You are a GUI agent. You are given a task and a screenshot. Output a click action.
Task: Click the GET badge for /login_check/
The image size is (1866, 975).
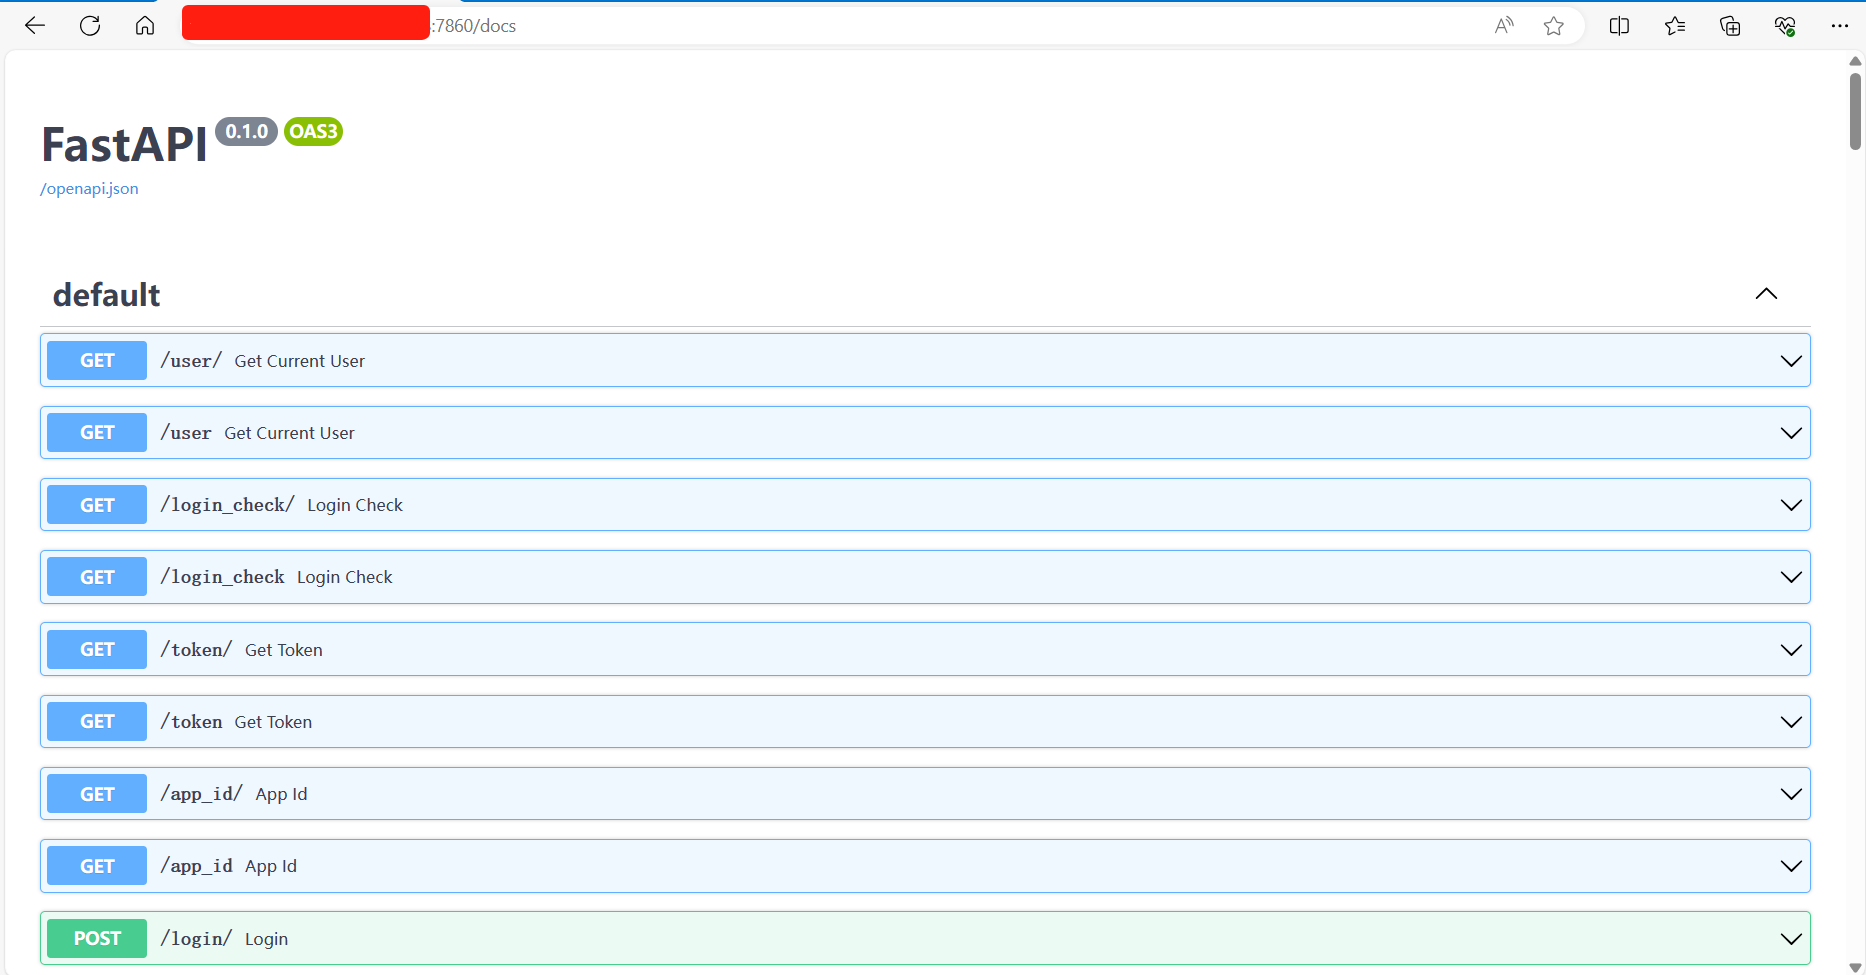tap(97, 505)
